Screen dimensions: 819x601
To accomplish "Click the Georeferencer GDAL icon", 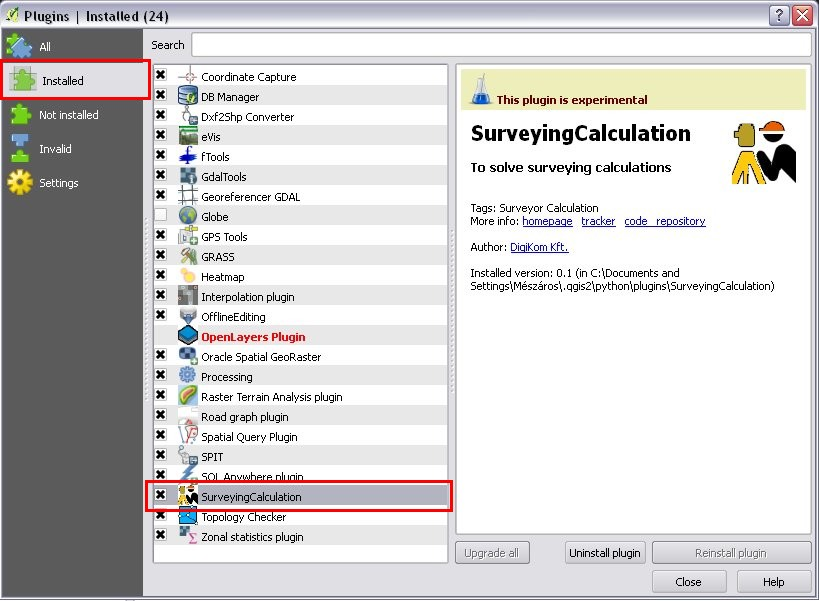I will click(185, 196).
